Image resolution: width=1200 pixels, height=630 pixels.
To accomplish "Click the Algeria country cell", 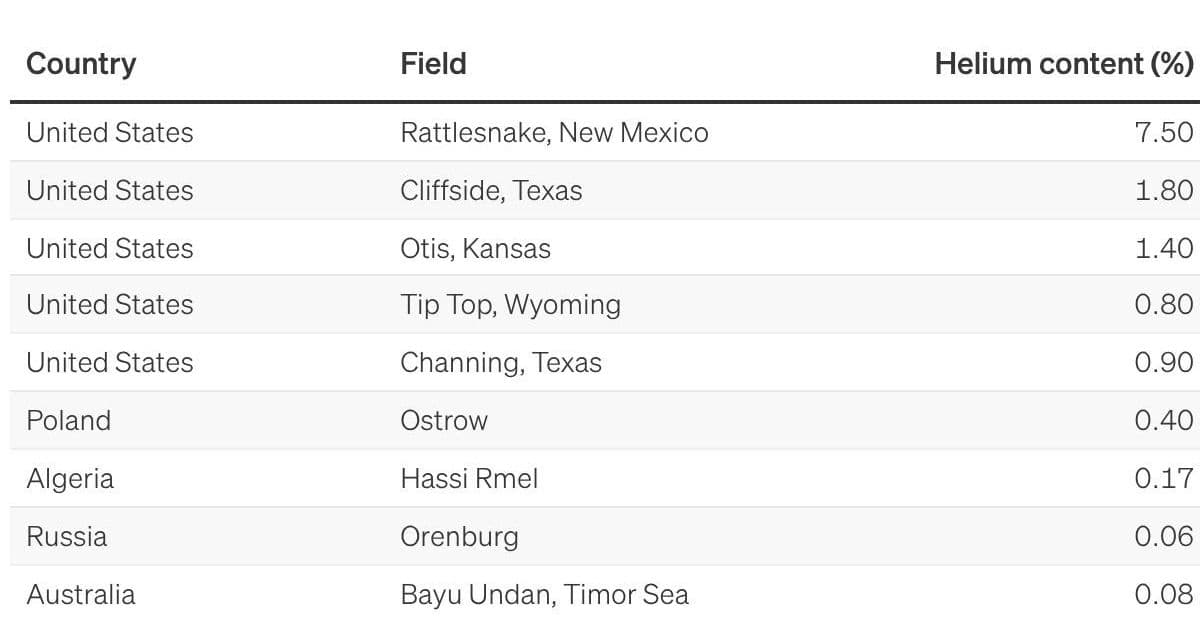I will 70,479.
